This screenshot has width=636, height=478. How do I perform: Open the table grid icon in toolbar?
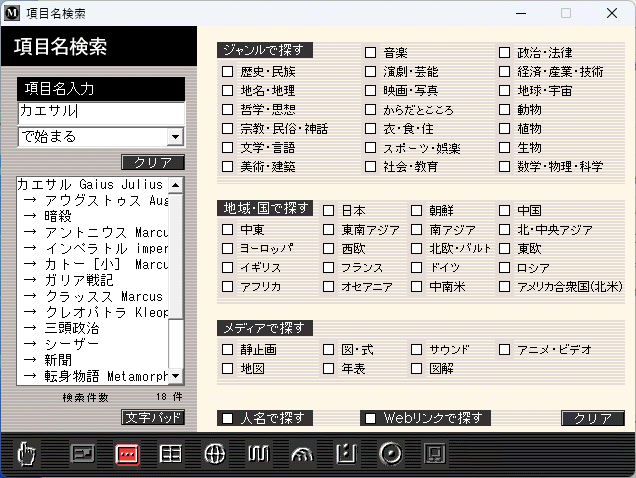tap(171, 454)
